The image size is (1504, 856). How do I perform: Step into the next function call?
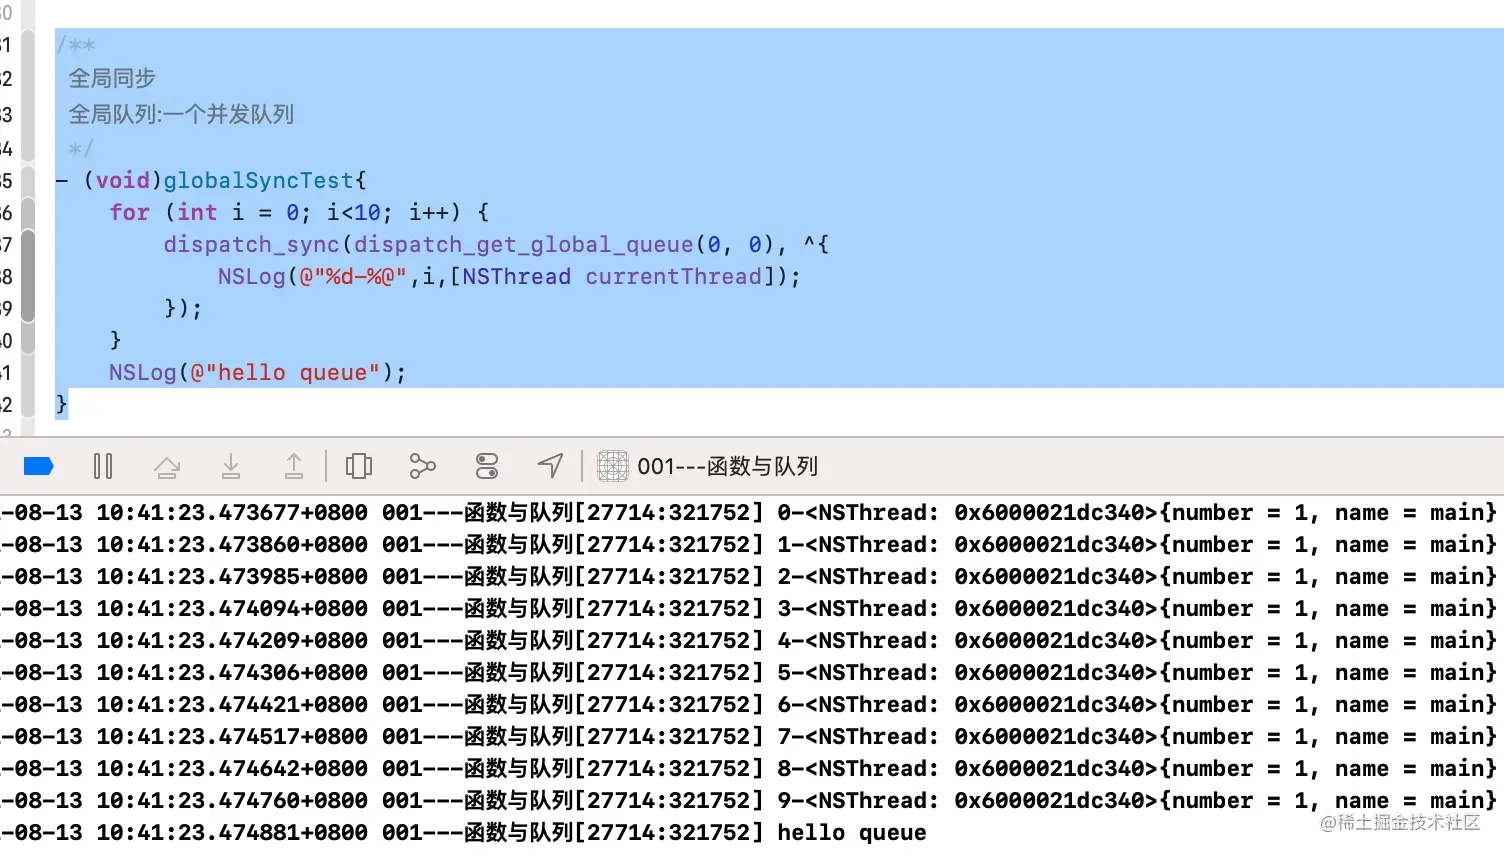tap(231, 466)
